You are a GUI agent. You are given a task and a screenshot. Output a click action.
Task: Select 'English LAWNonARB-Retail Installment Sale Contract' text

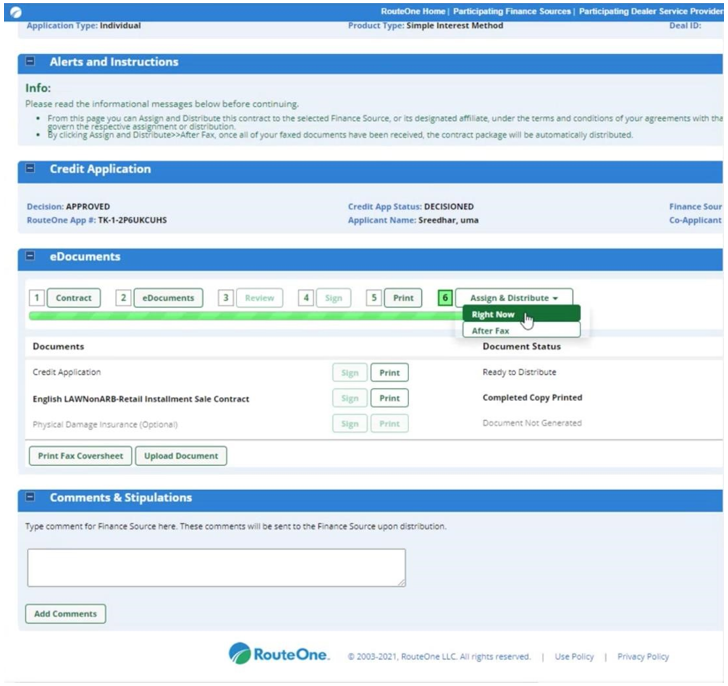(141, 399)
